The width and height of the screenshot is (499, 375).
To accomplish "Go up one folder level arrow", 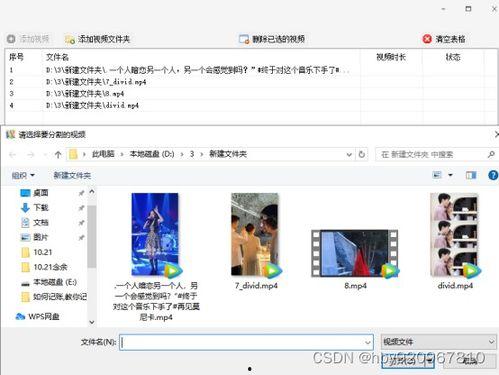I will click(x=58, y=155).
